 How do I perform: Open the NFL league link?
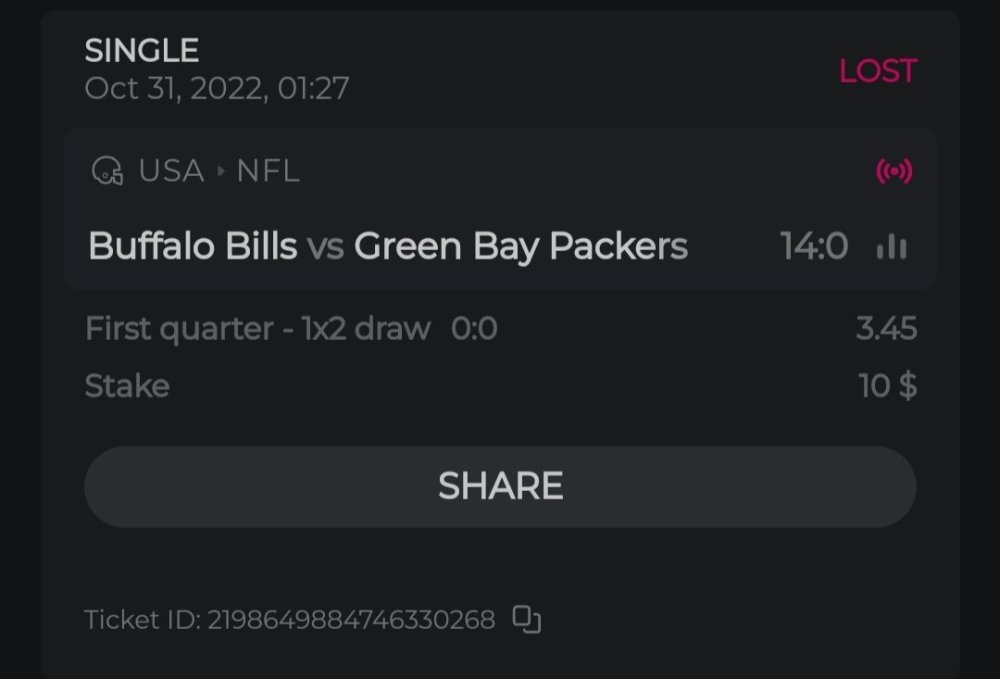click(268, 171)
